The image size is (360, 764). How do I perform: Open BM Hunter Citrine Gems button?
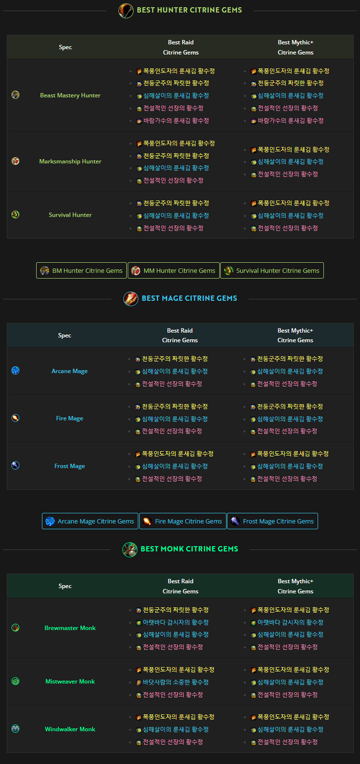point(81,270)
